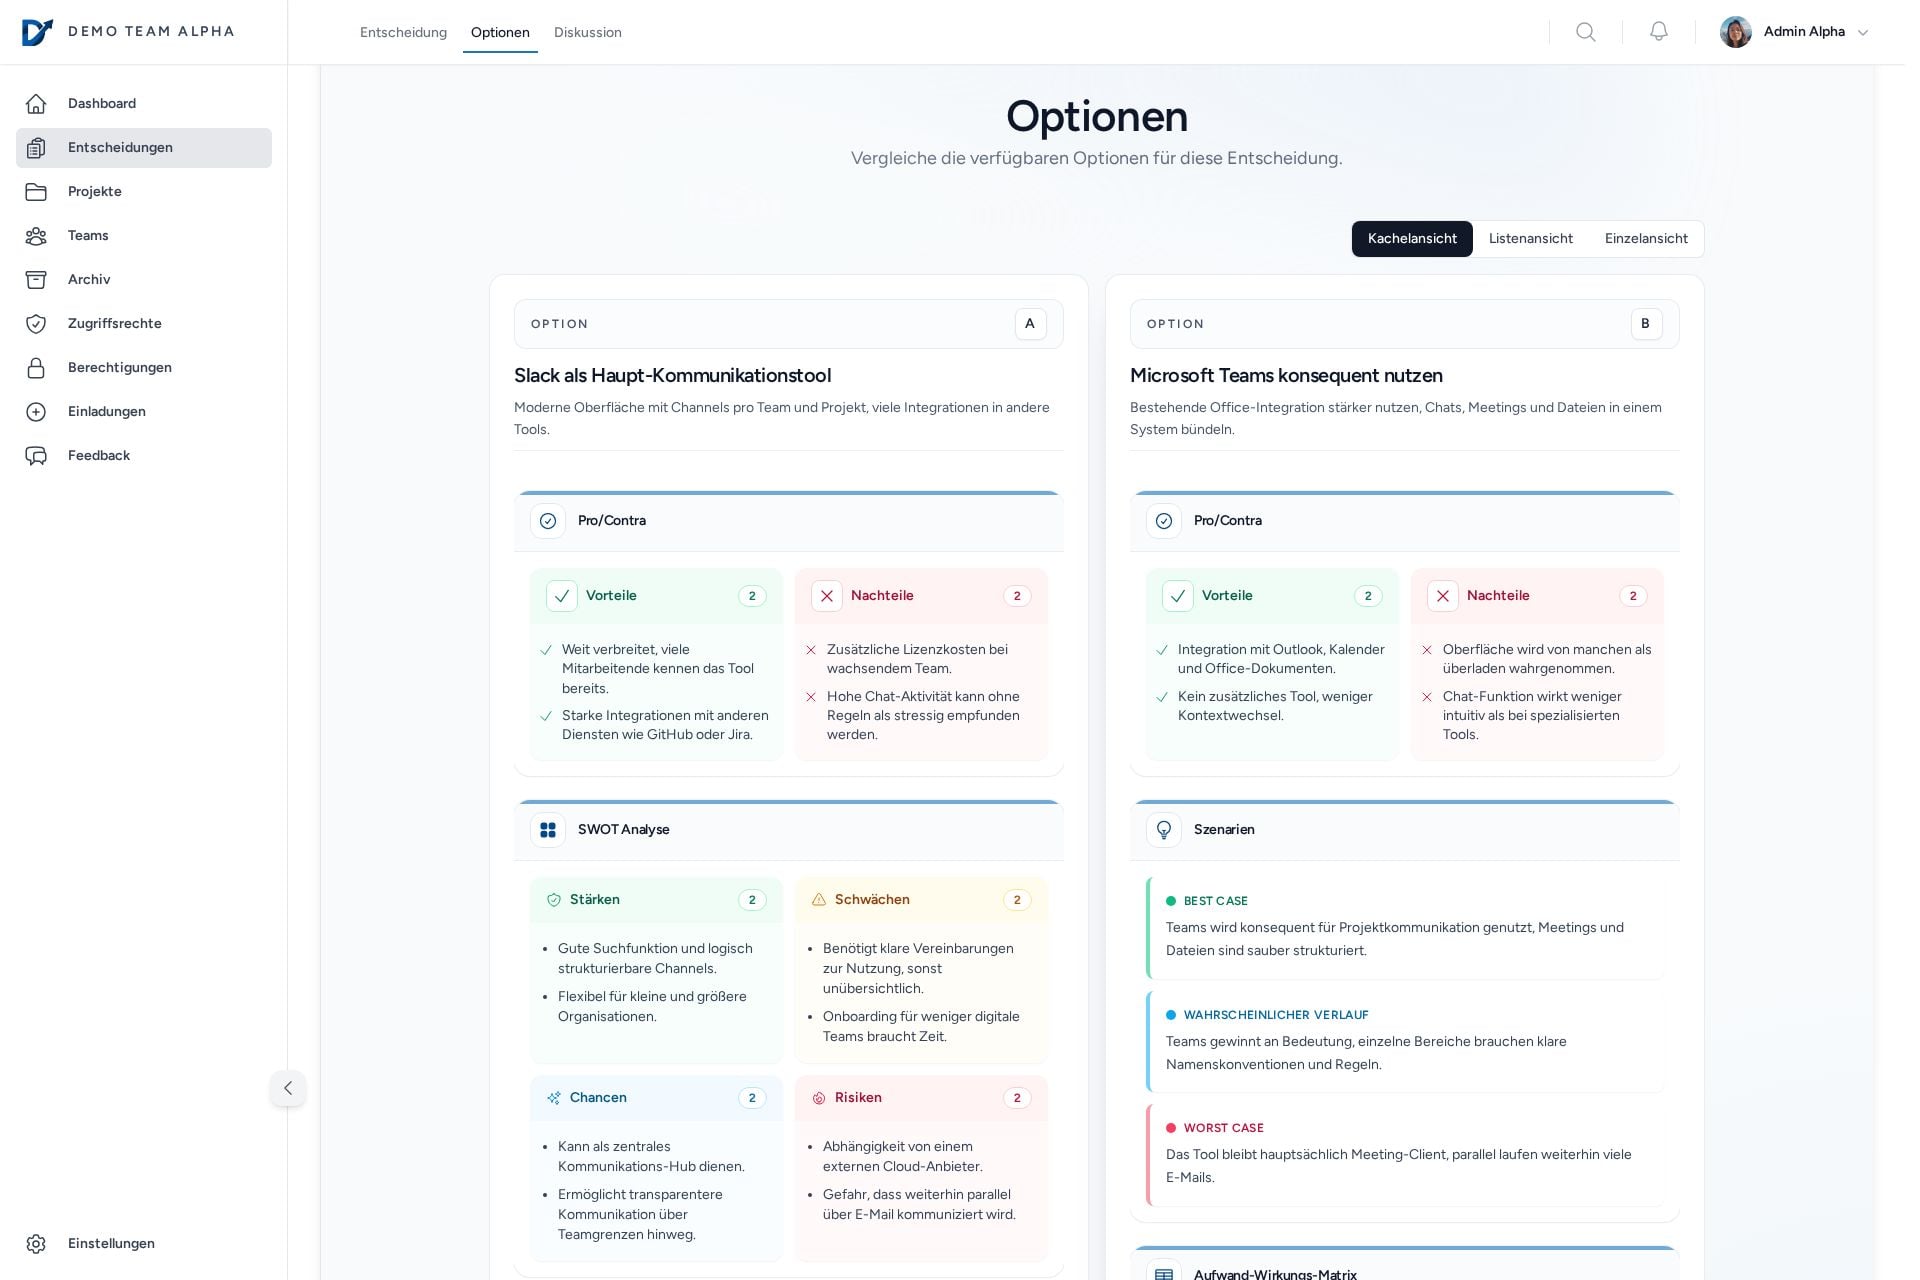Open Dashboard from the sidebar
Image resolution: width=1920 pixels, height=1280 pixels.
102,104
